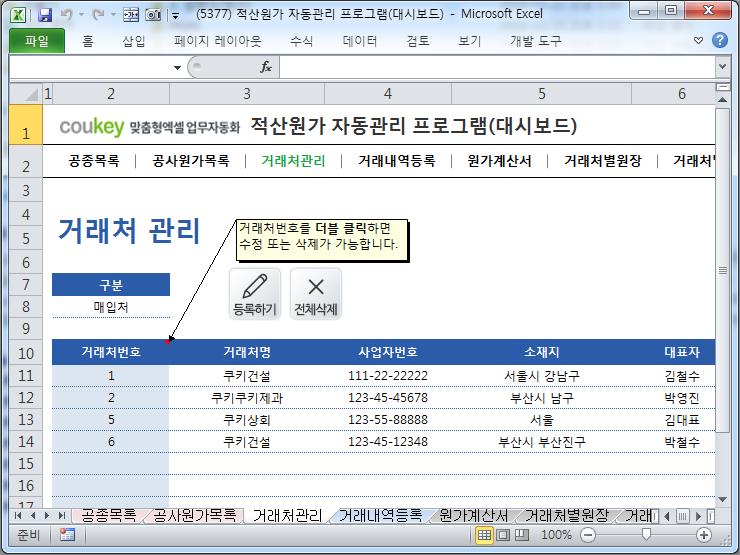
Task: Go to first sheet tab arrow
Action: [x=18, y=515]
